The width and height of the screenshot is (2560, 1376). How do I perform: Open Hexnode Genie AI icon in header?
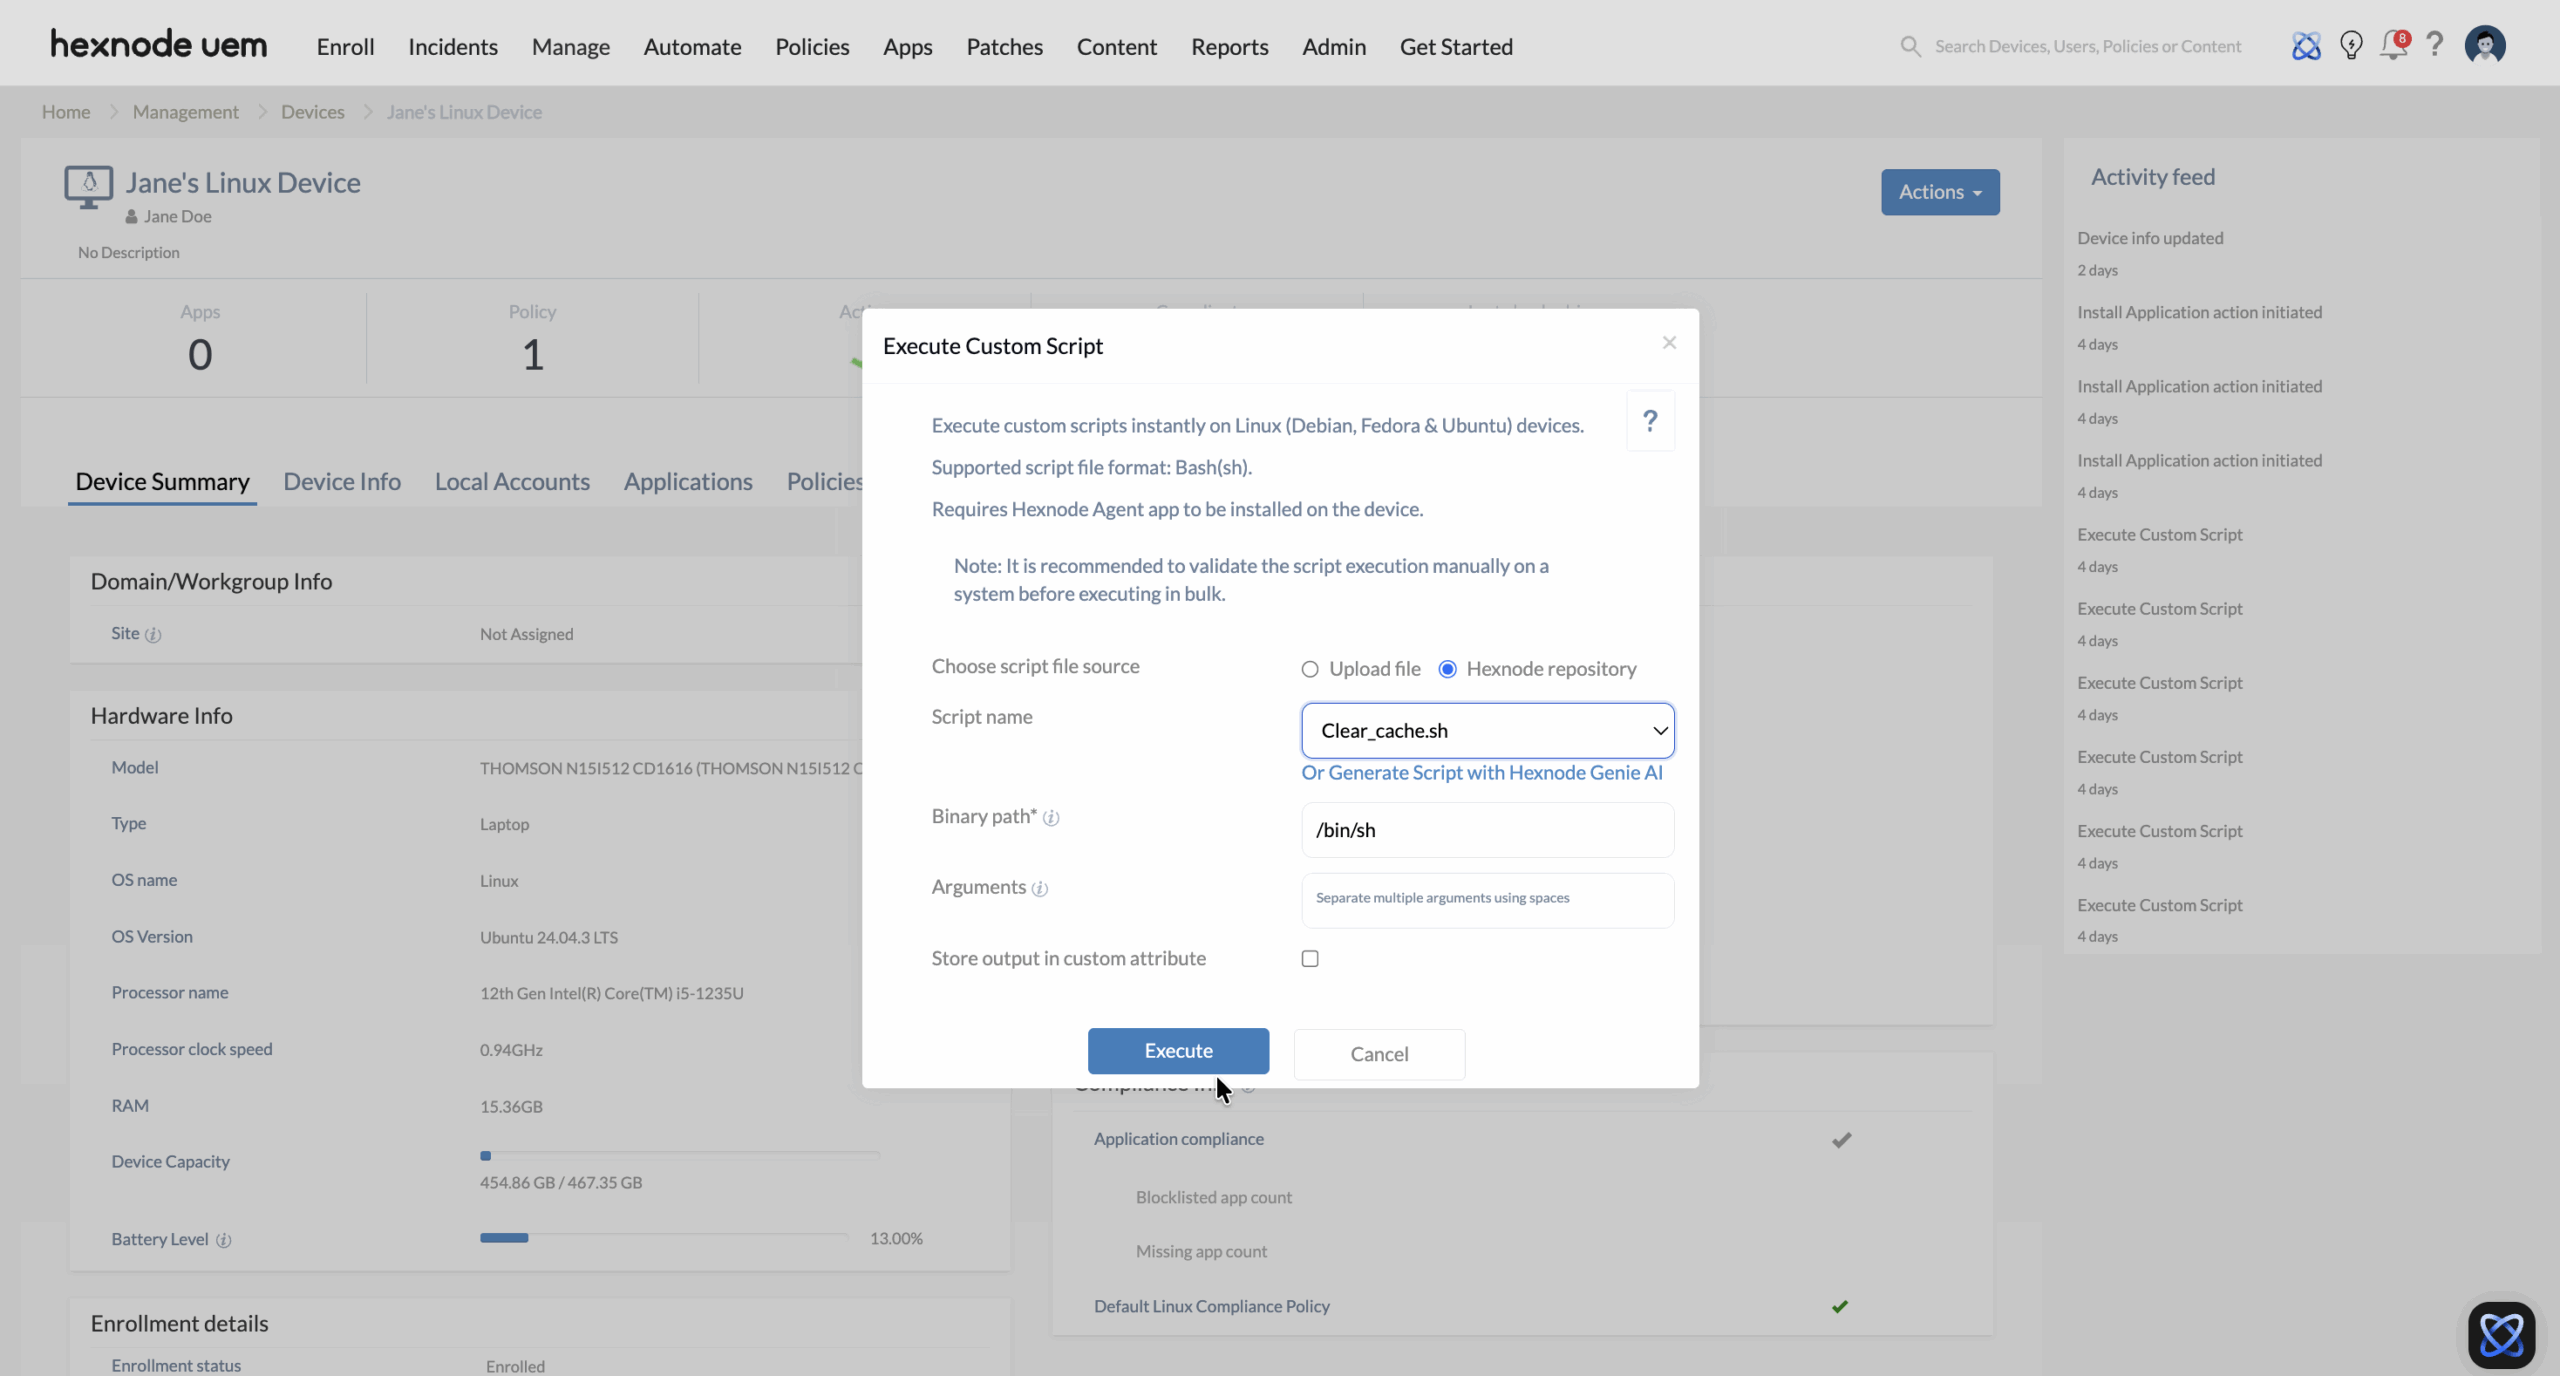pos(2306,46)
